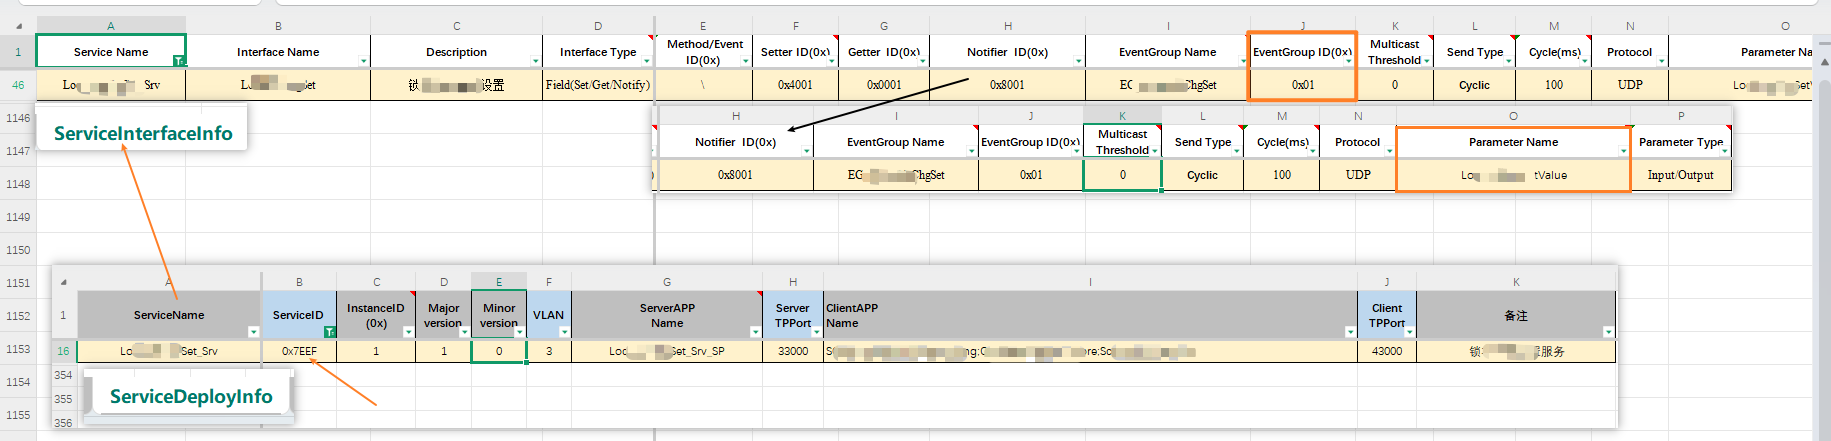This screenshot has width=1831, height=441.
Task: Click the 33000 Server TPPort cell
Action: [x=793, y=351]
